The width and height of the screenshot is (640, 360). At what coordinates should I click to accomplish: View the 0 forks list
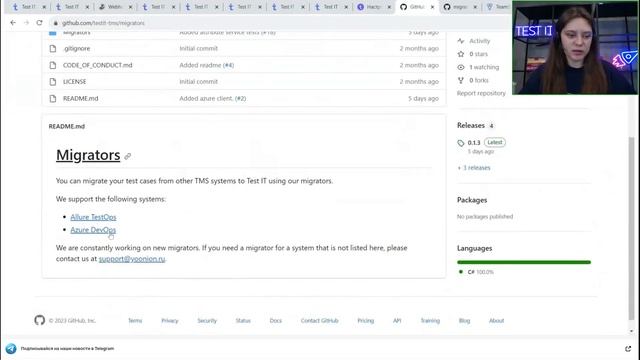[479, 80]
